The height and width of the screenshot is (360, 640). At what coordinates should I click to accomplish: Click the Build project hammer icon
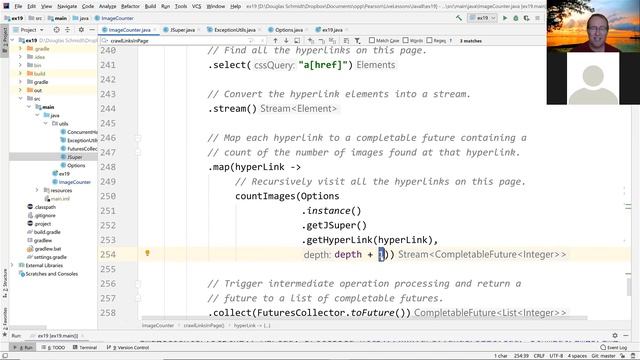coord(459,18)
